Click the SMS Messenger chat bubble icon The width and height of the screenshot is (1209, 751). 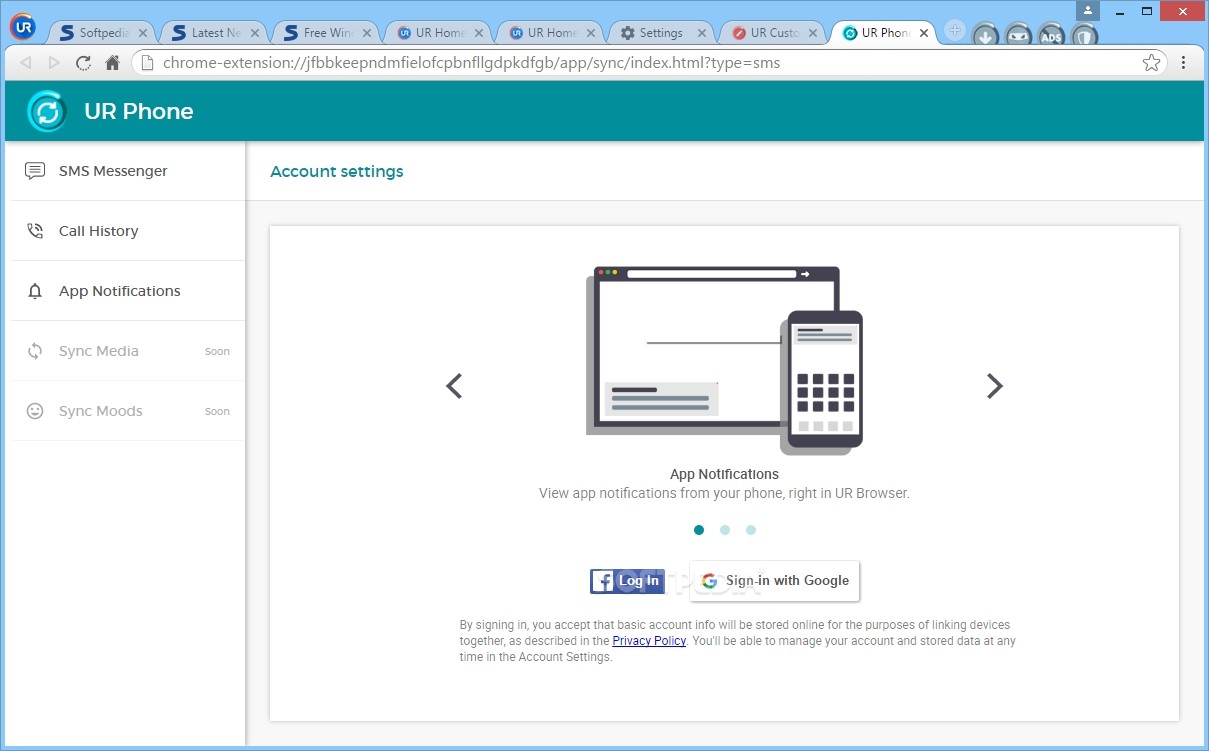[35, 171]
